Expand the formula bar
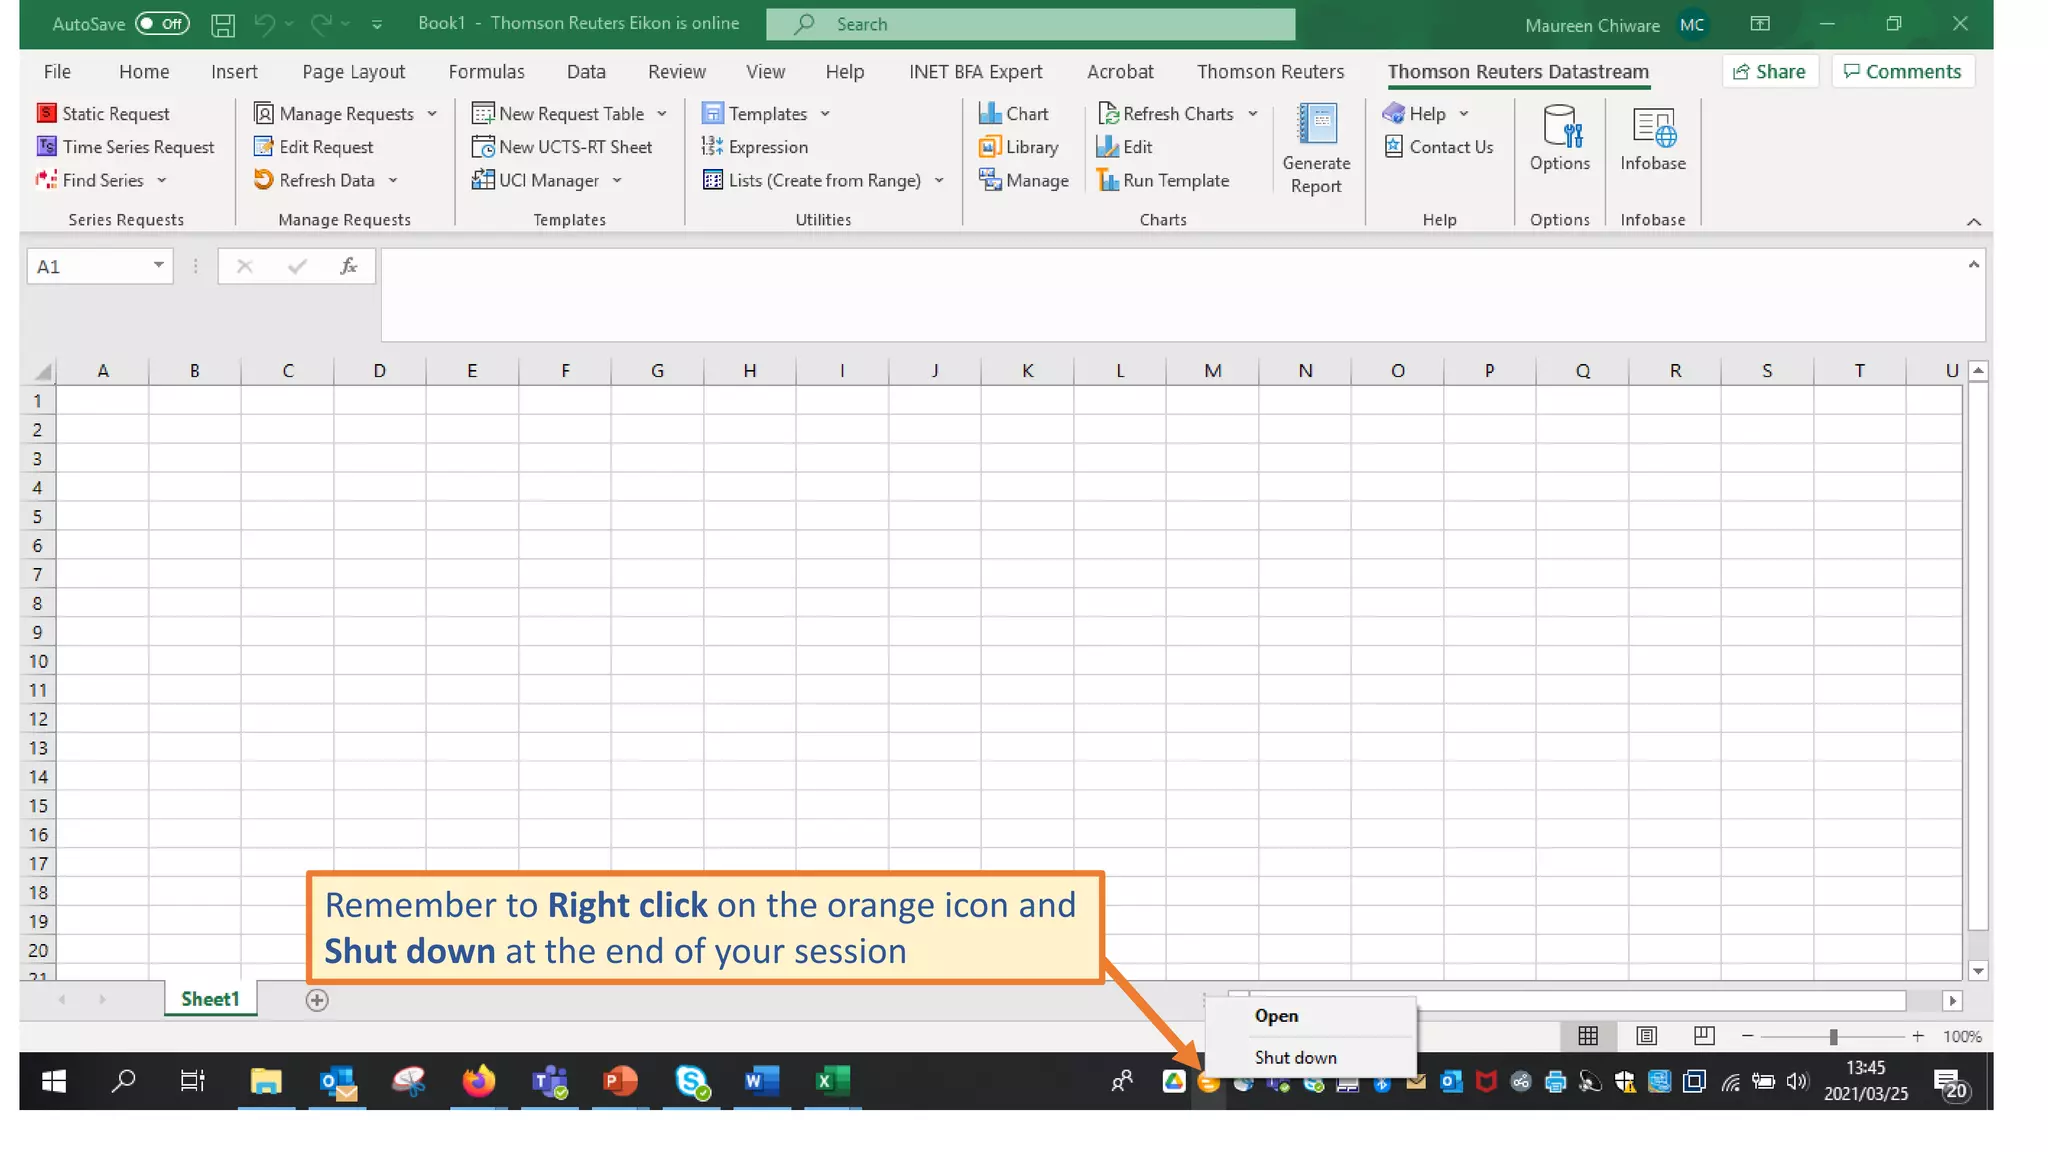2048x1152 pixels. point(1973,265)
